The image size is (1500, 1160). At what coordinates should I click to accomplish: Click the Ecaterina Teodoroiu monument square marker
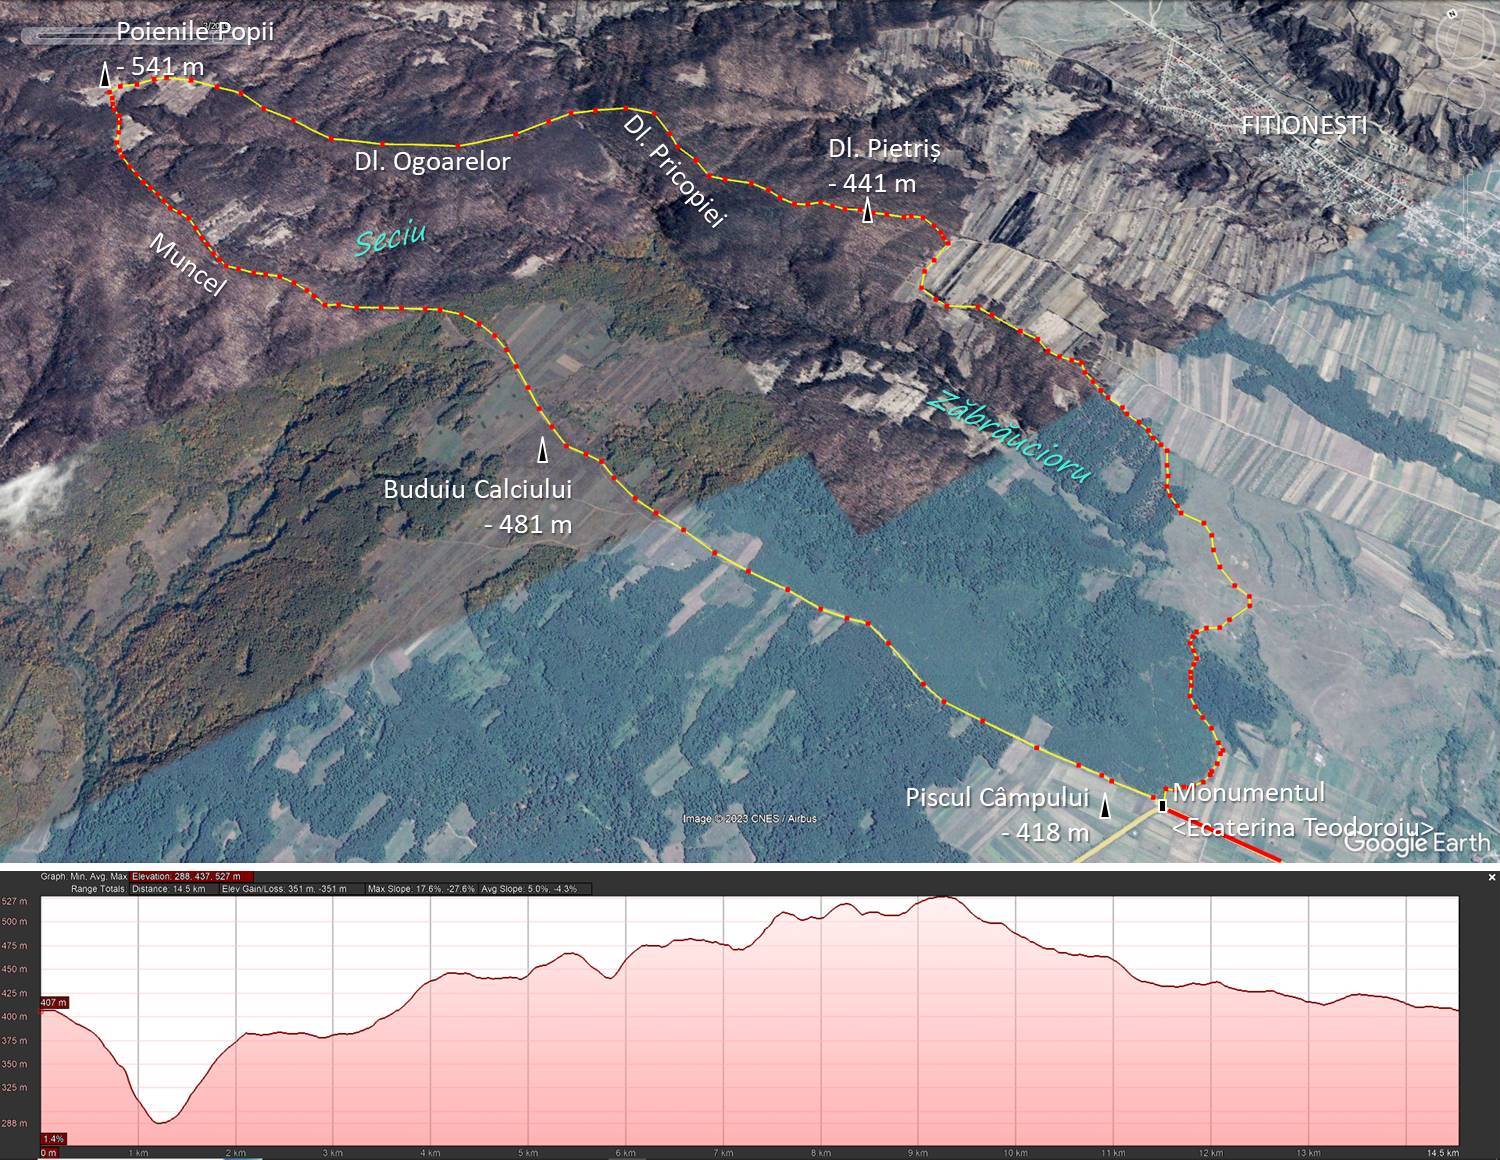pyautogui.click(x=1162, y=805)
